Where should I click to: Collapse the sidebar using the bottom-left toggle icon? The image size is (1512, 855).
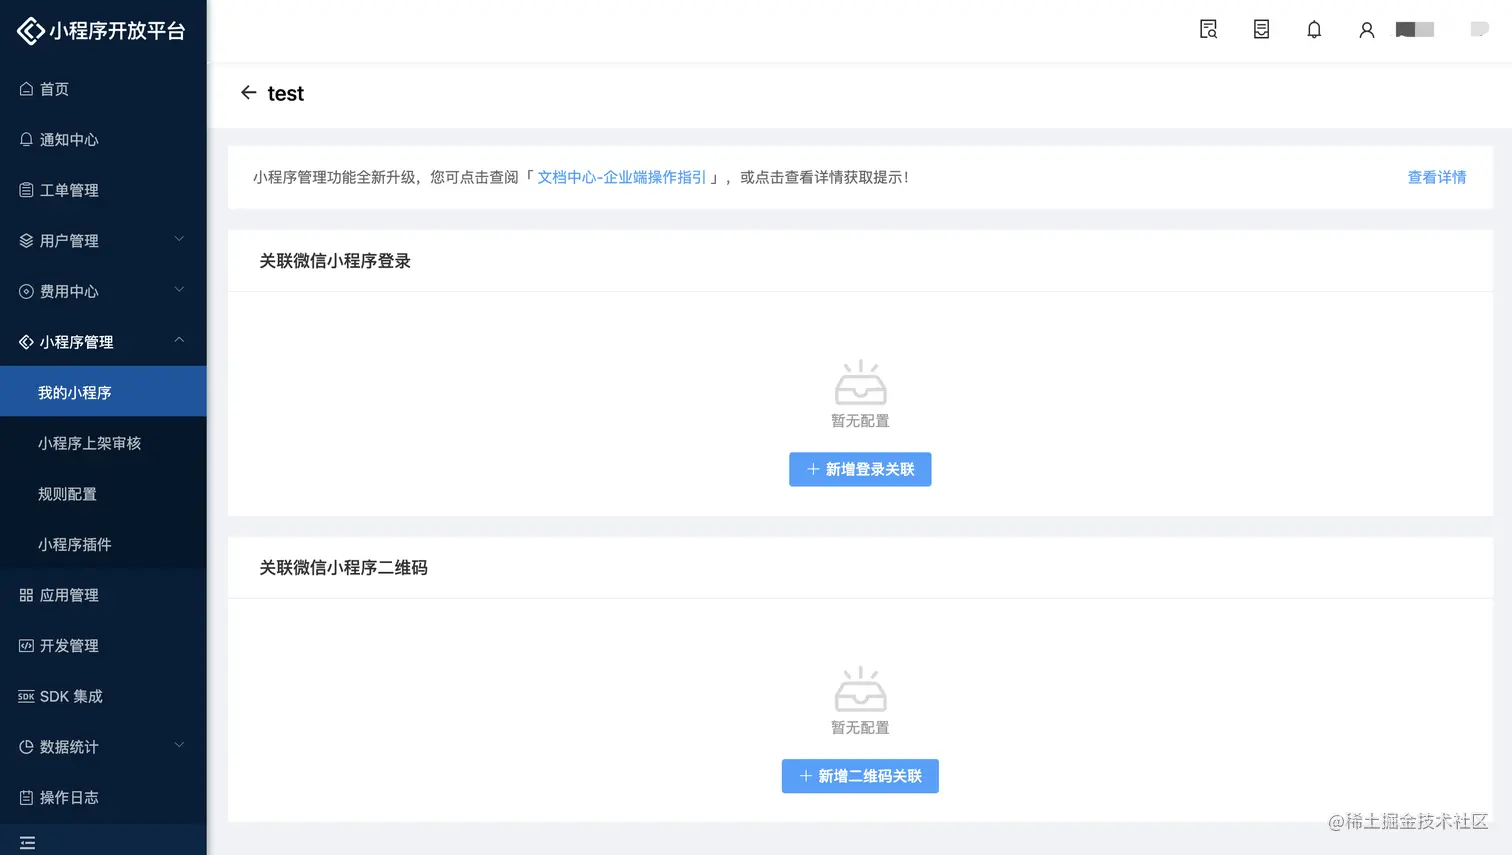click(27, 842)
